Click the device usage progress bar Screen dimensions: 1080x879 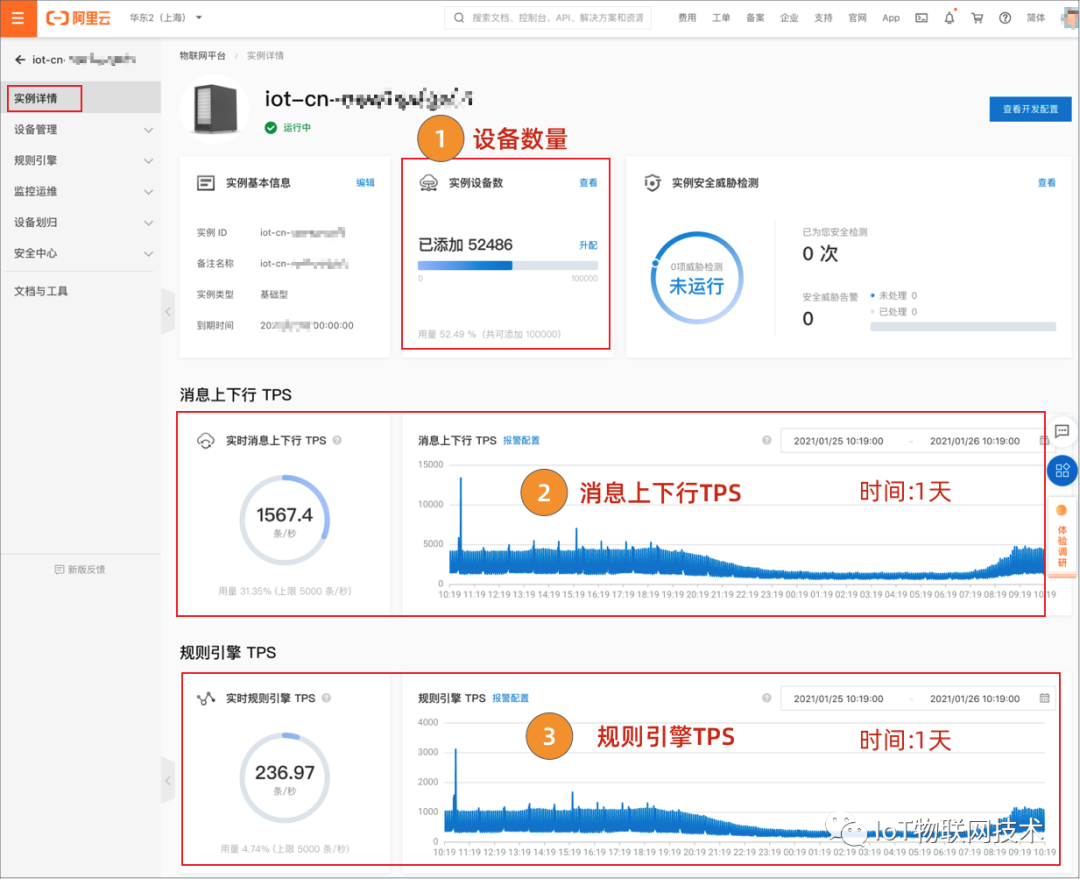508,265
